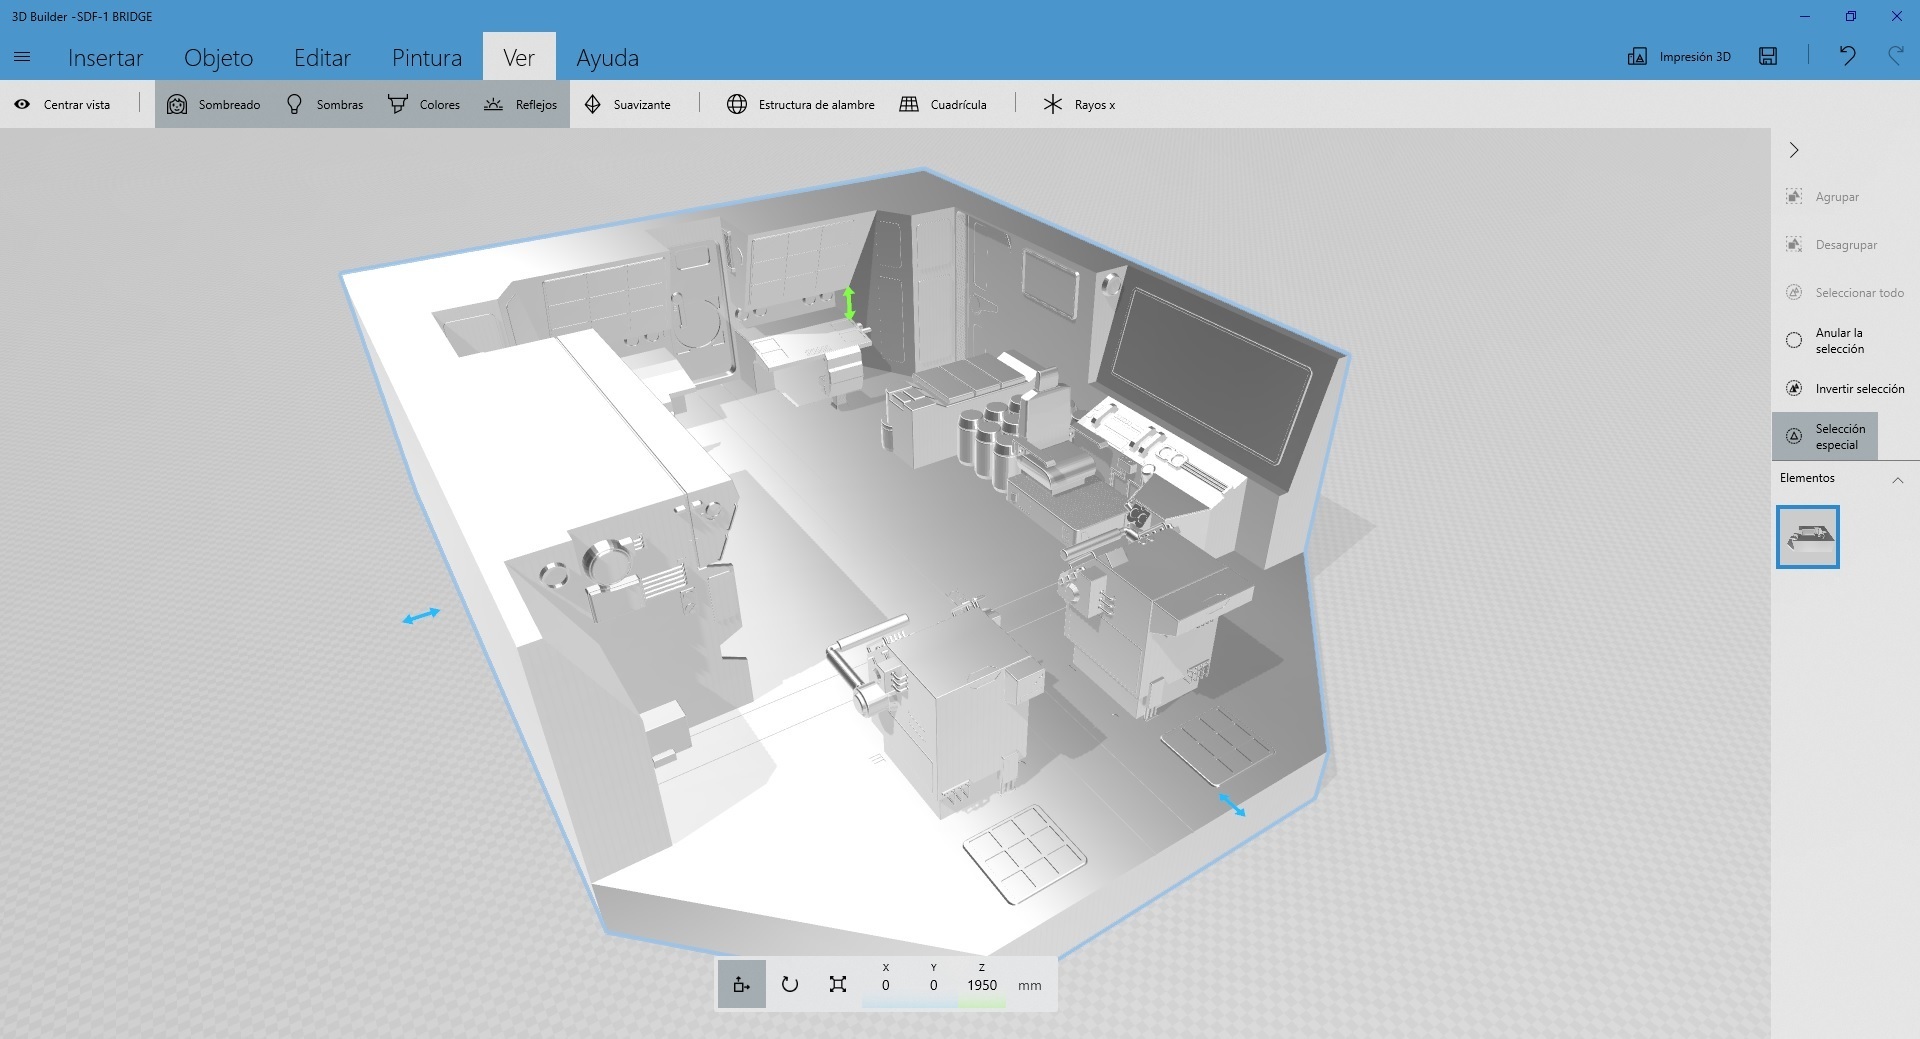Undo the last action
This screenshot has height=1039, width=1920.
pos(1847,57)
